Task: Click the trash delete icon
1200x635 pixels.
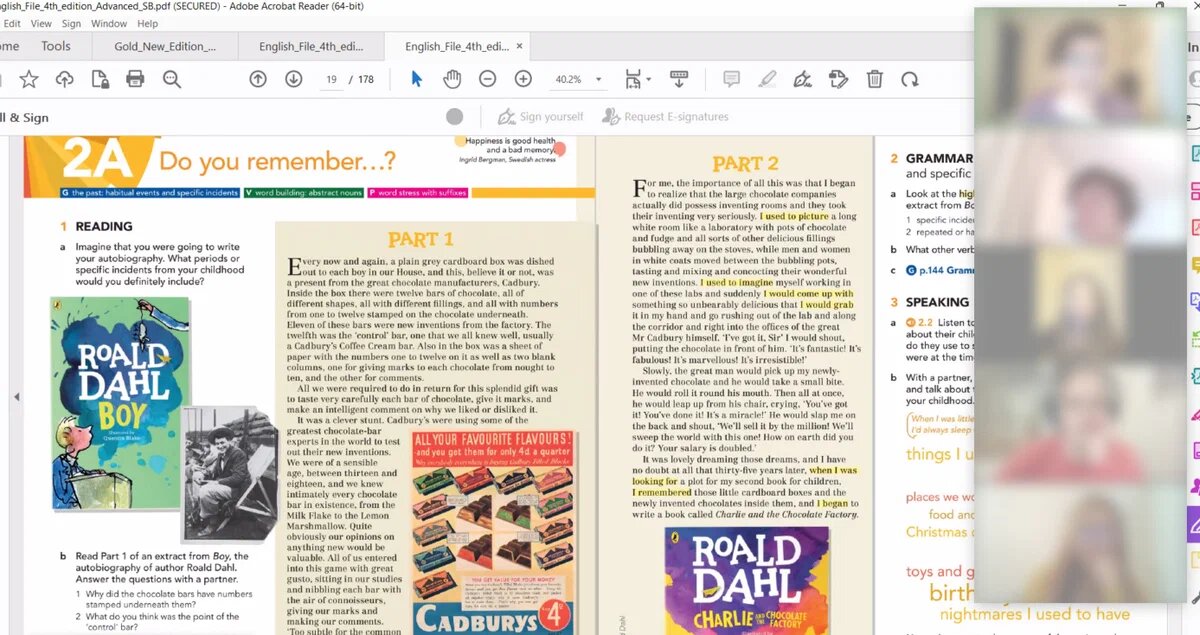Action: (874, 79)
